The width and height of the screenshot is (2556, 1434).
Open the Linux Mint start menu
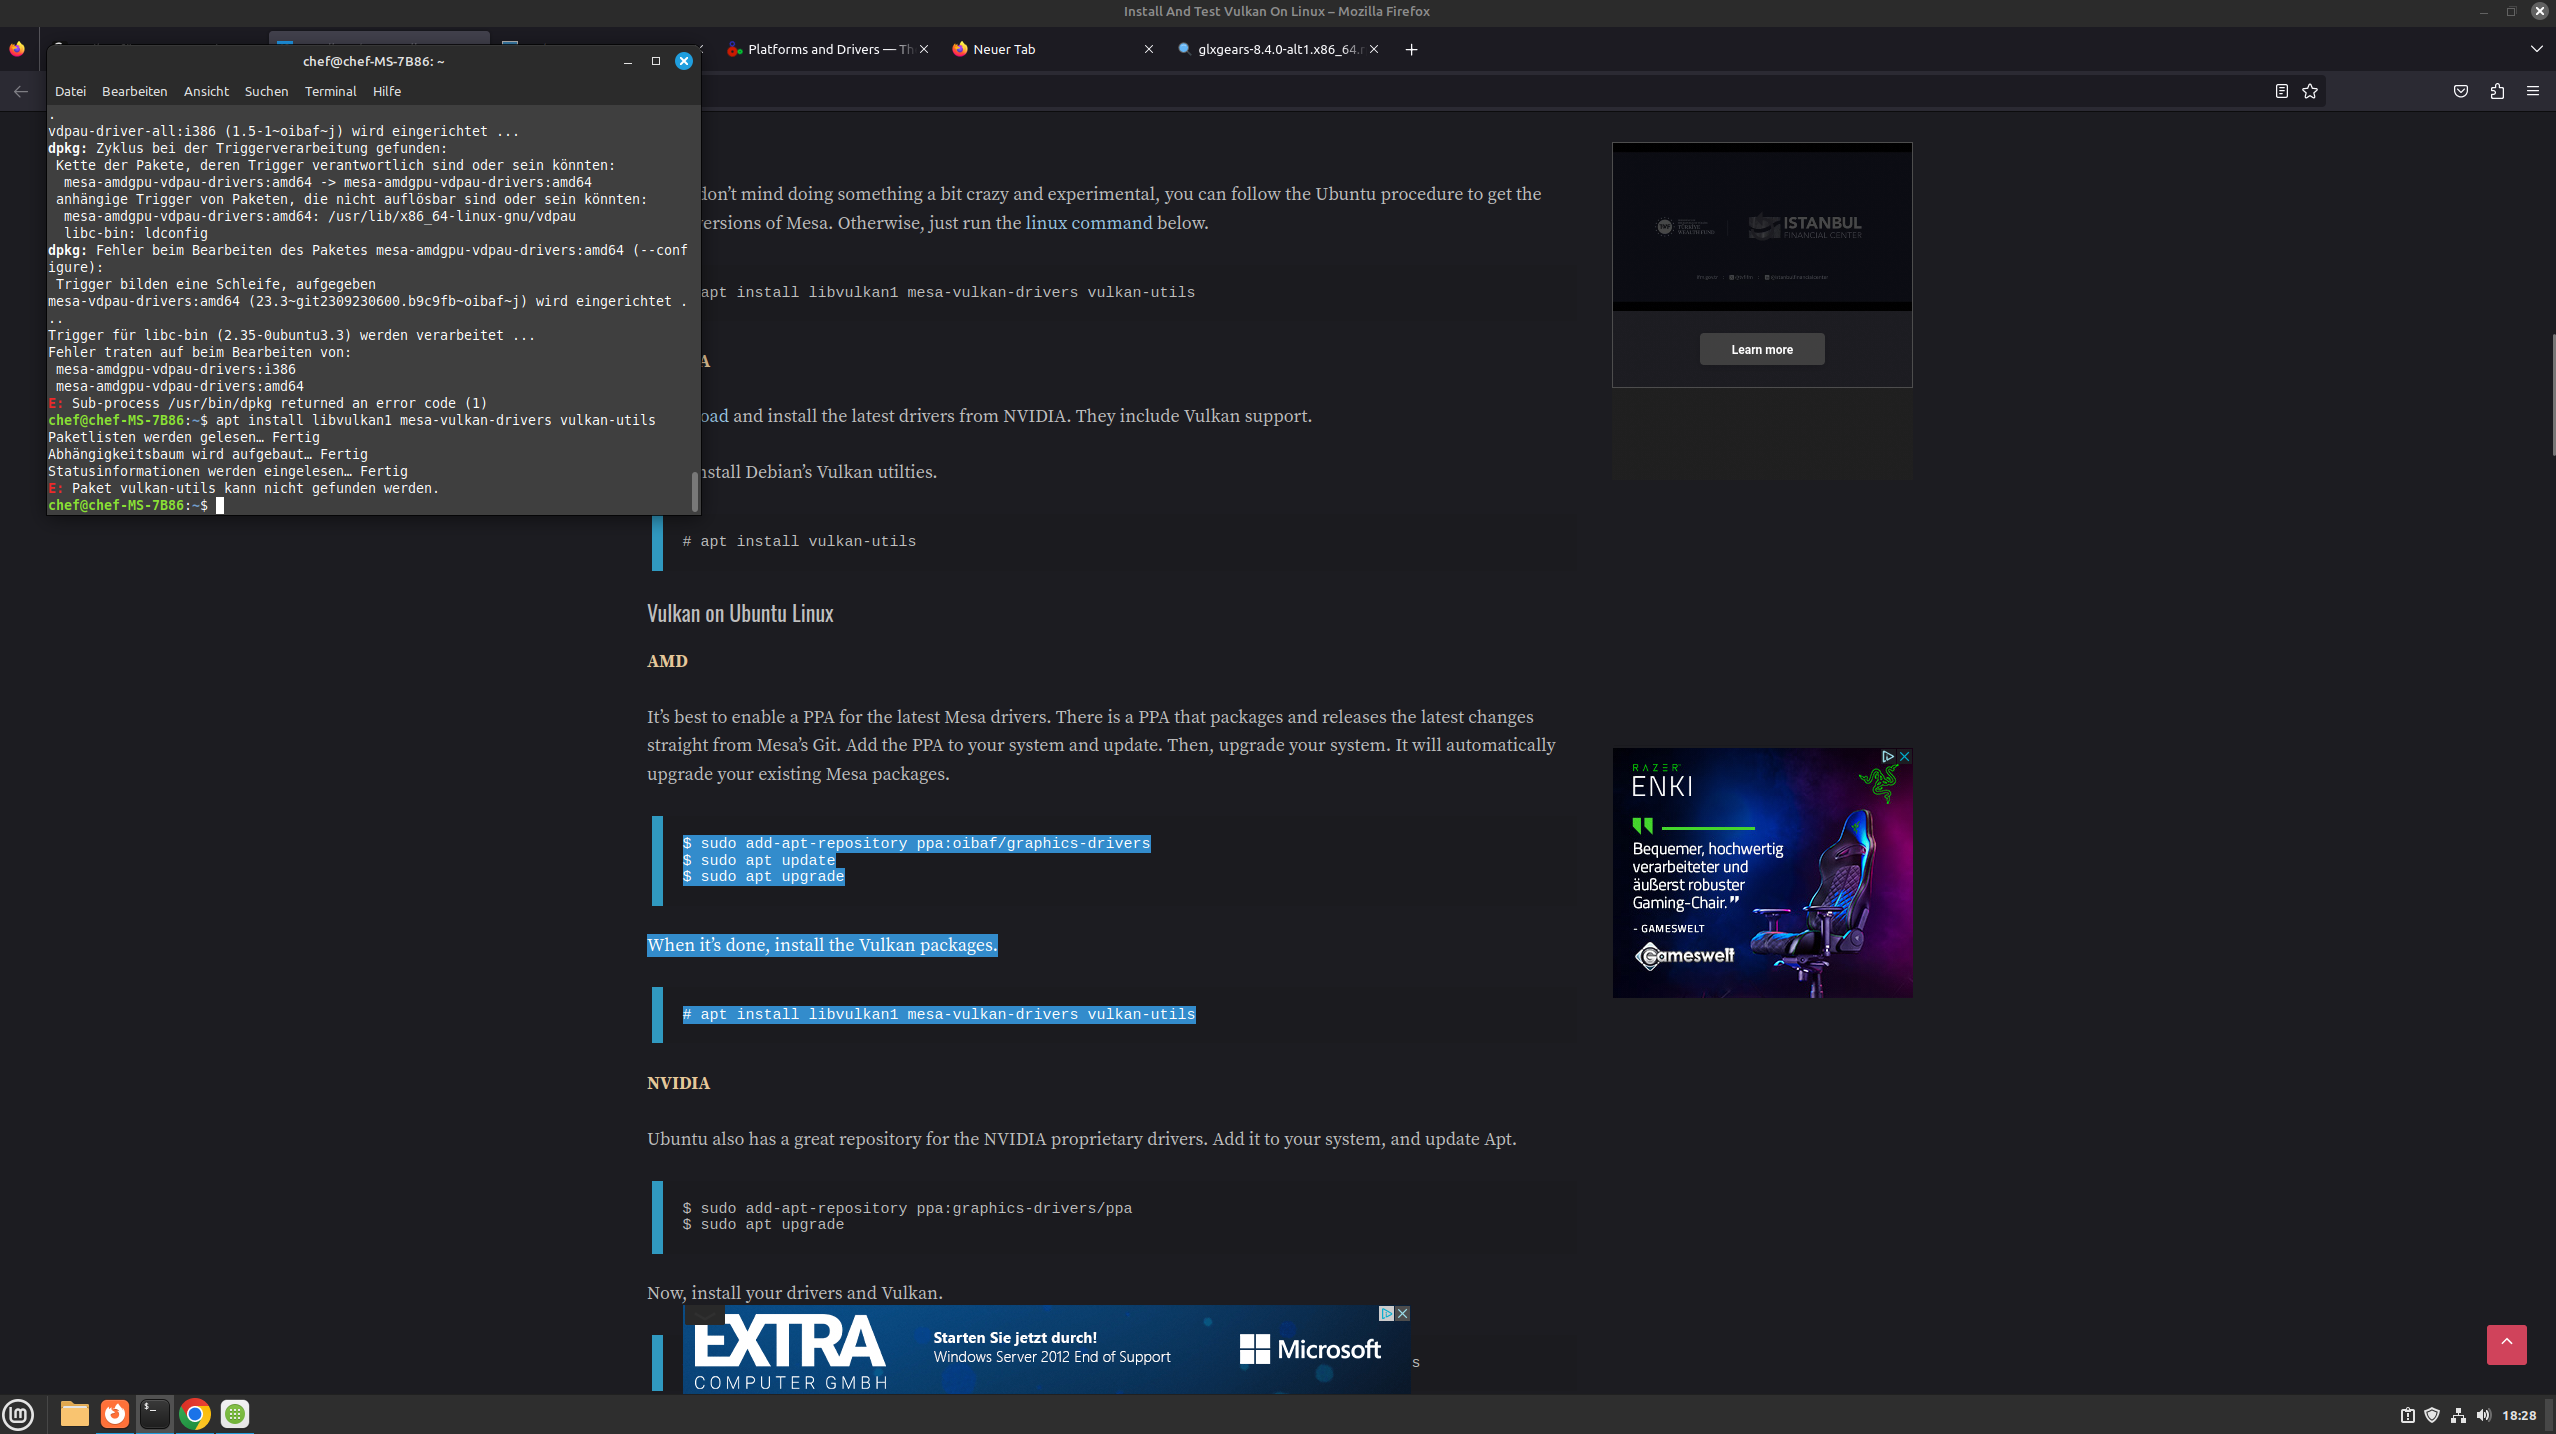19,1414
